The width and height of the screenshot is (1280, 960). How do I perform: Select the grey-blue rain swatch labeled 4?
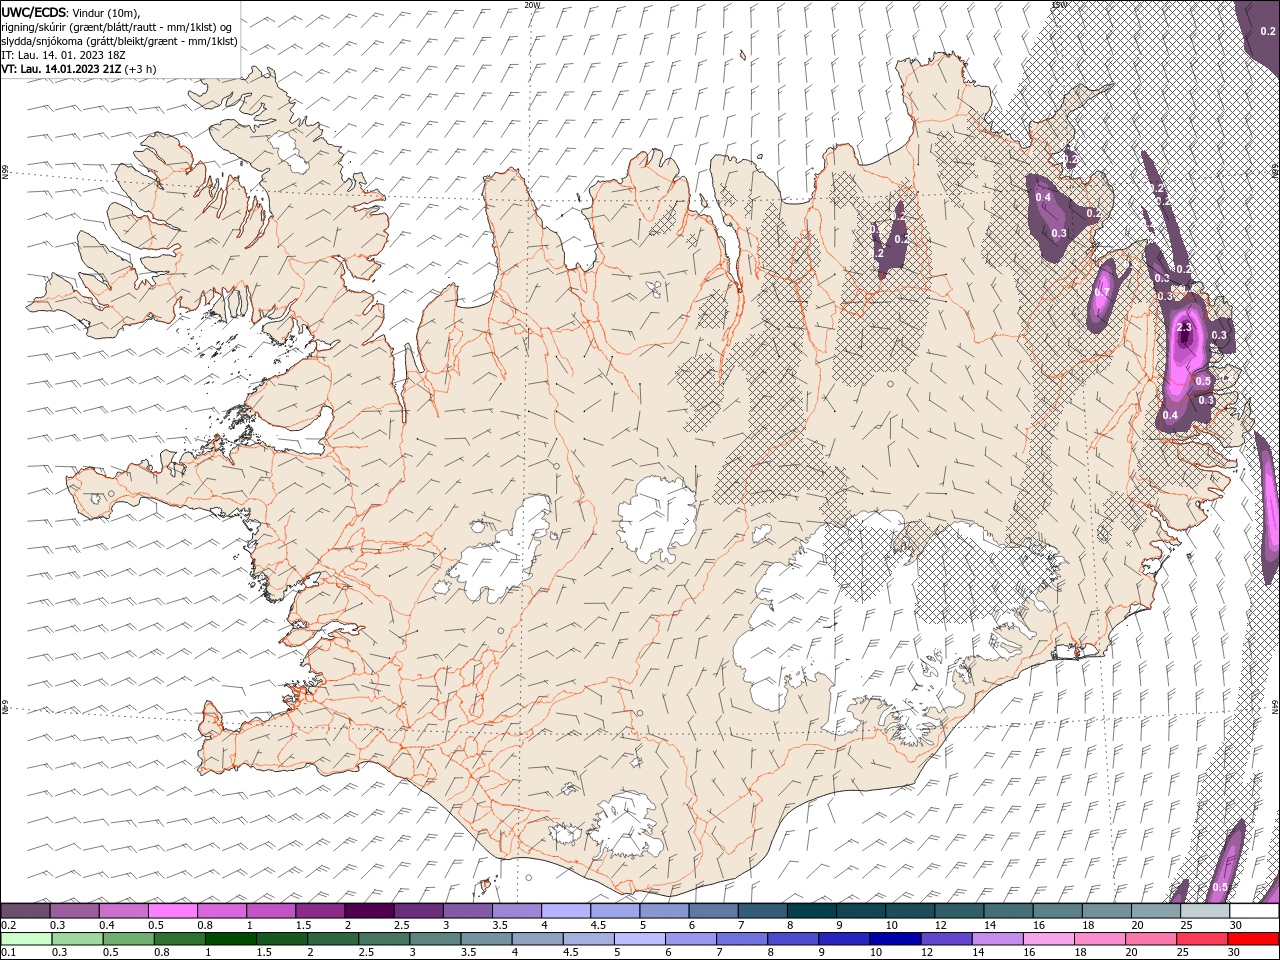click(537, 939)
